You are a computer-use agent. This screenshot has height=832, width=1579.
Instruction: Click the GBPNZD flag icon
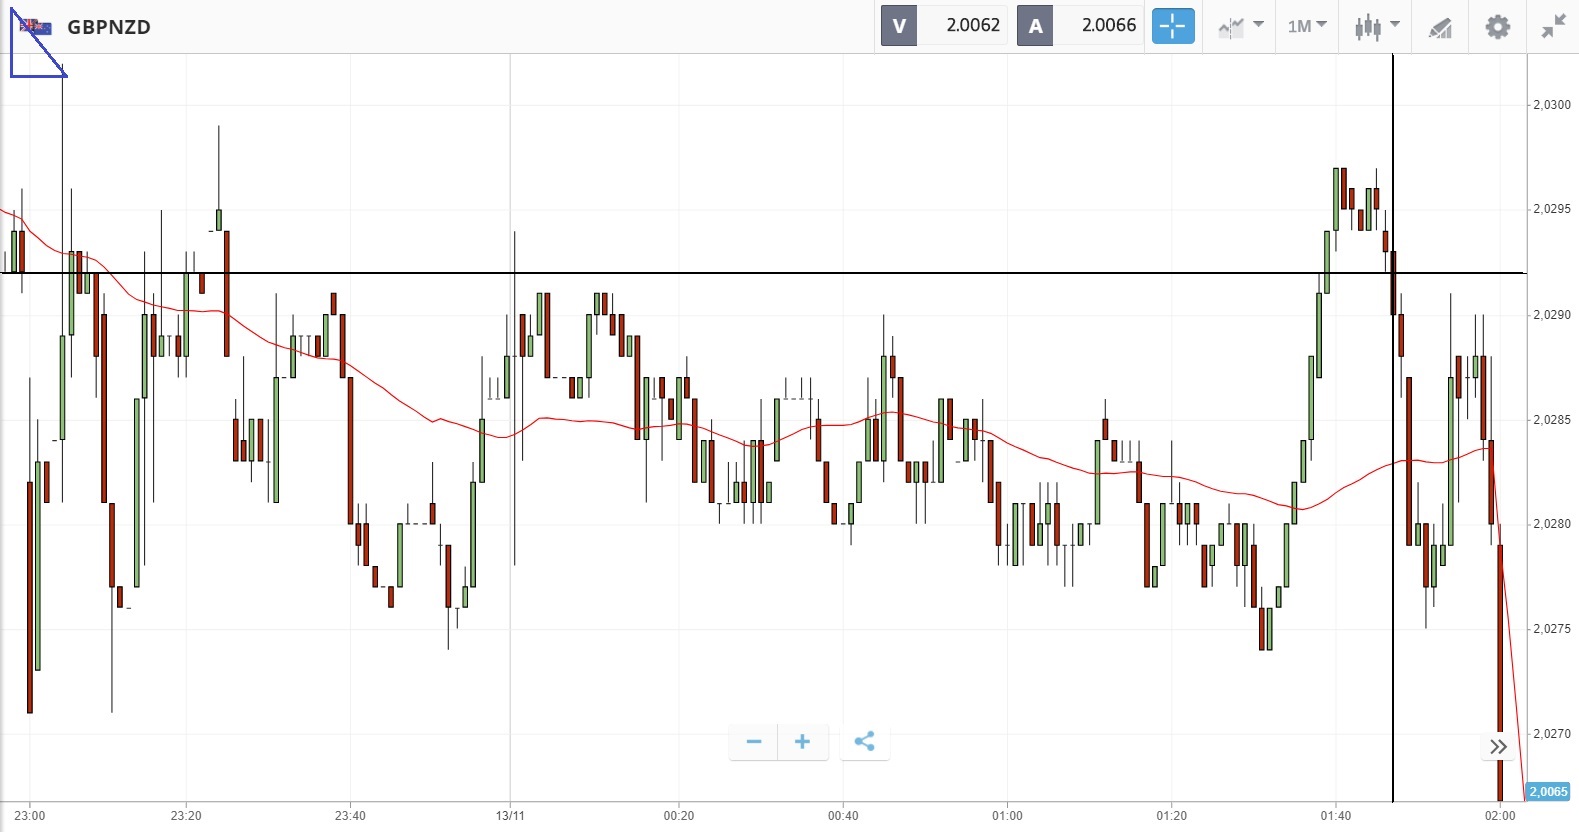point(36,27)
